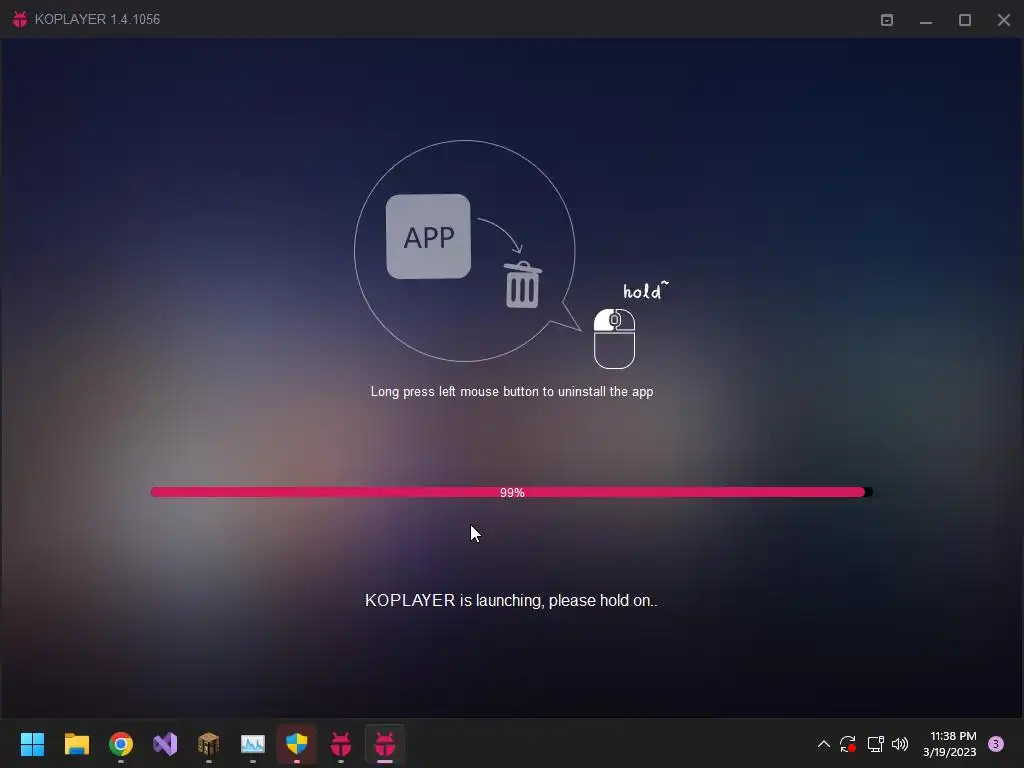Click the KOPLAYER logo in title bar
1024x768 pixels.
coord(20,19)
